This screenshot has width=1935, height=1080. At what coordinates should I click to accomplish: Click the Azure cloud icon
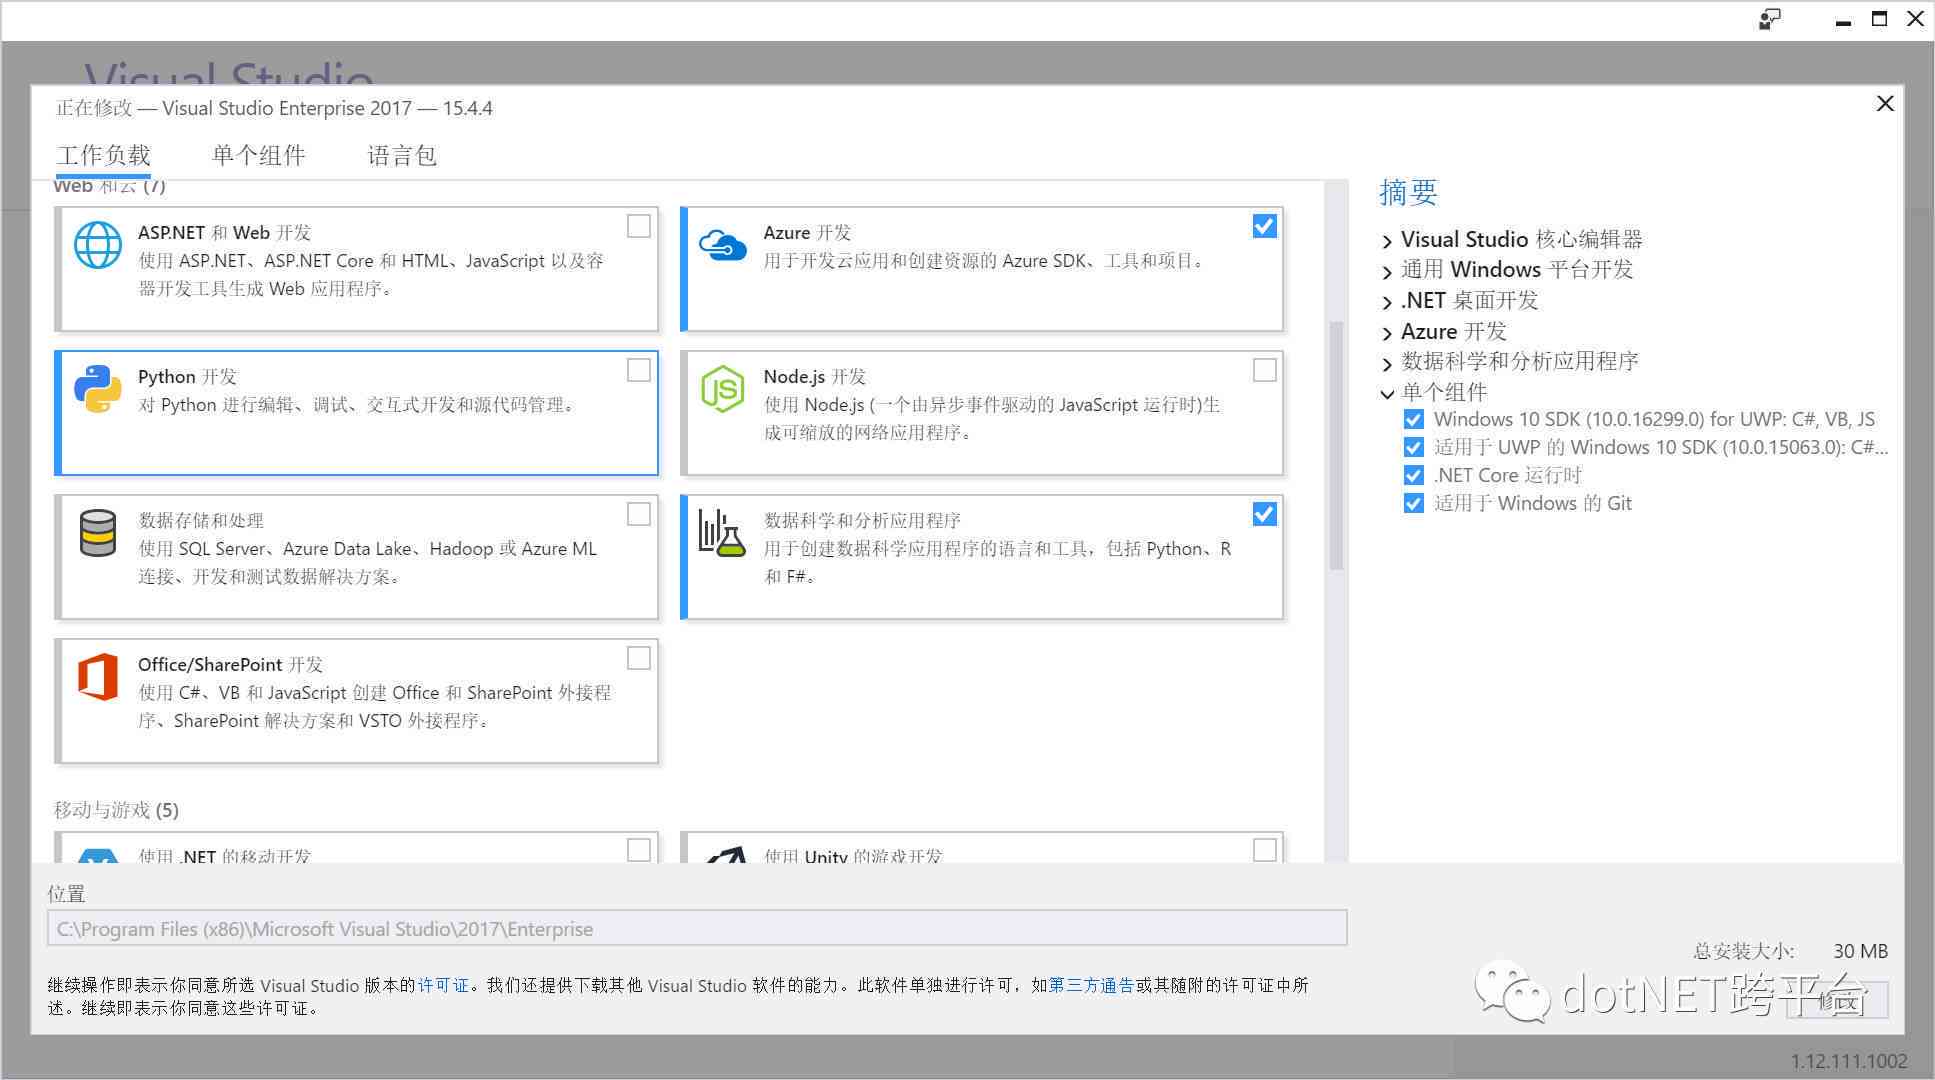(x=723, y=244)
